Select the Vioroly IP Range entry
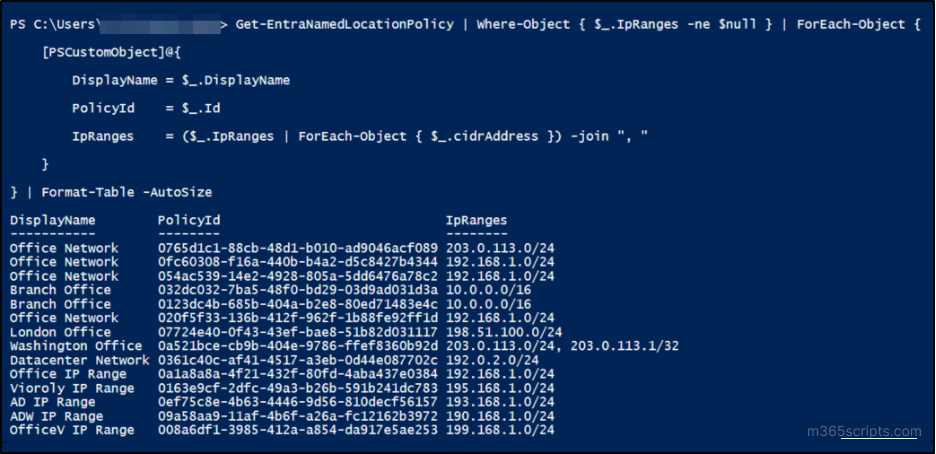The image size is (936, 454). [x=71, y=388]
